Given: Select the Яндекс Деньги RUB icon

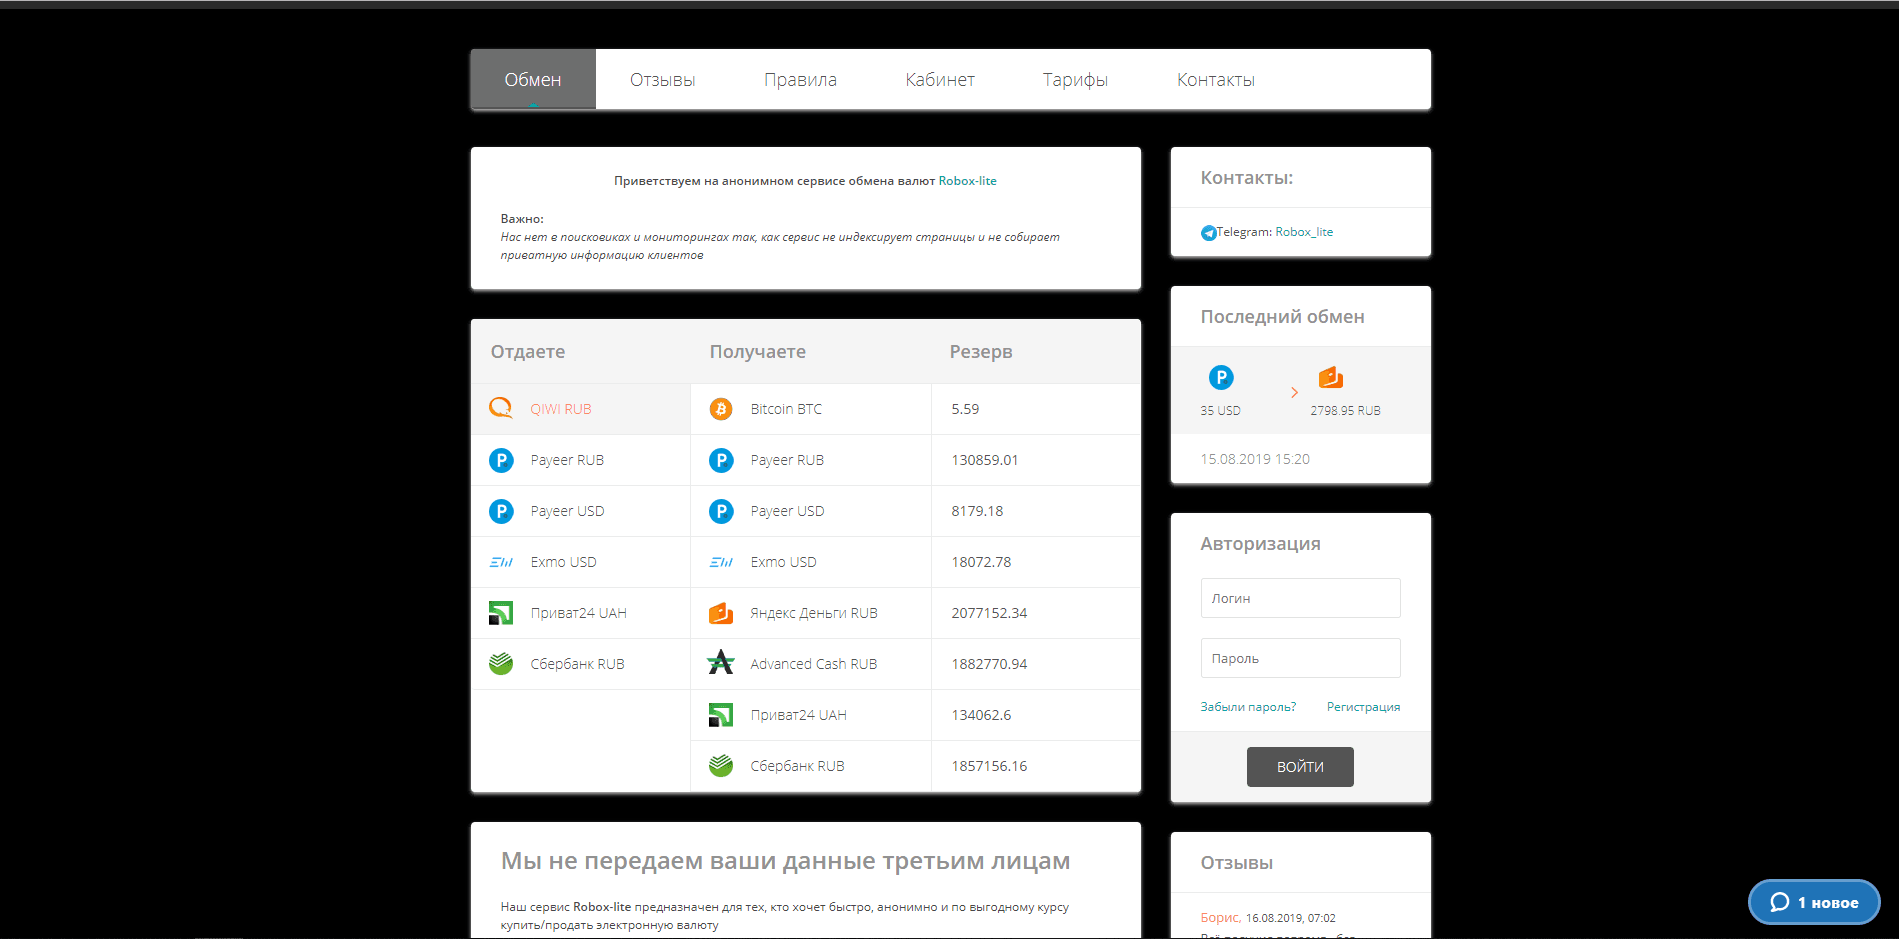Looking at the screenshot, I should pyautogui.click(x=721, y=612).
